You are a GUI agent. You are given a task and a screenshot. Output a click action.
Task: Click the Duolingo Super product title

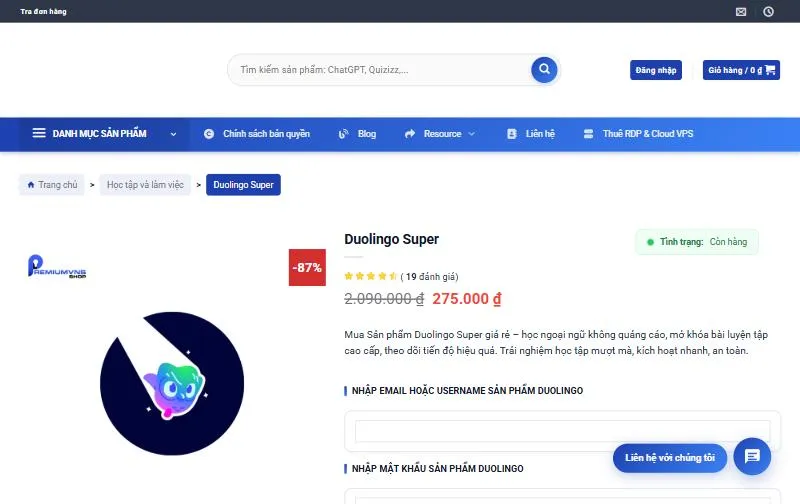[x=391, y=239]
